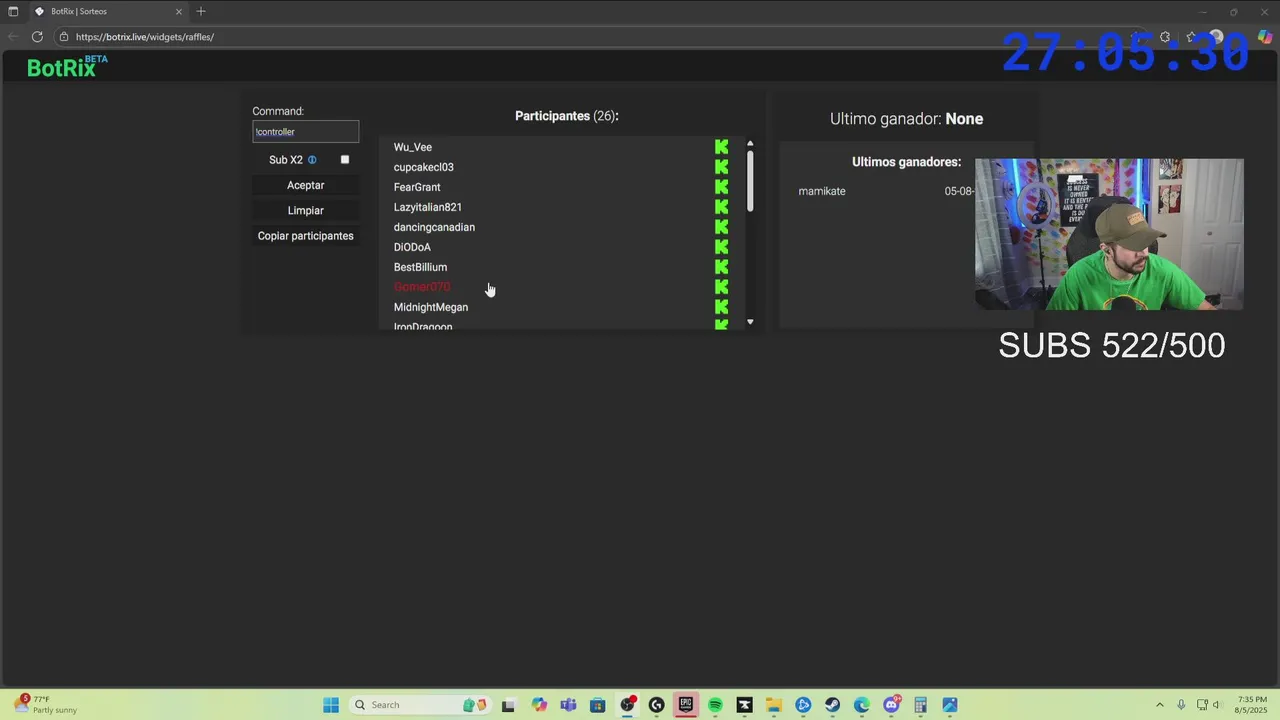Open Spotify from the taskbar

click(715, 705)
